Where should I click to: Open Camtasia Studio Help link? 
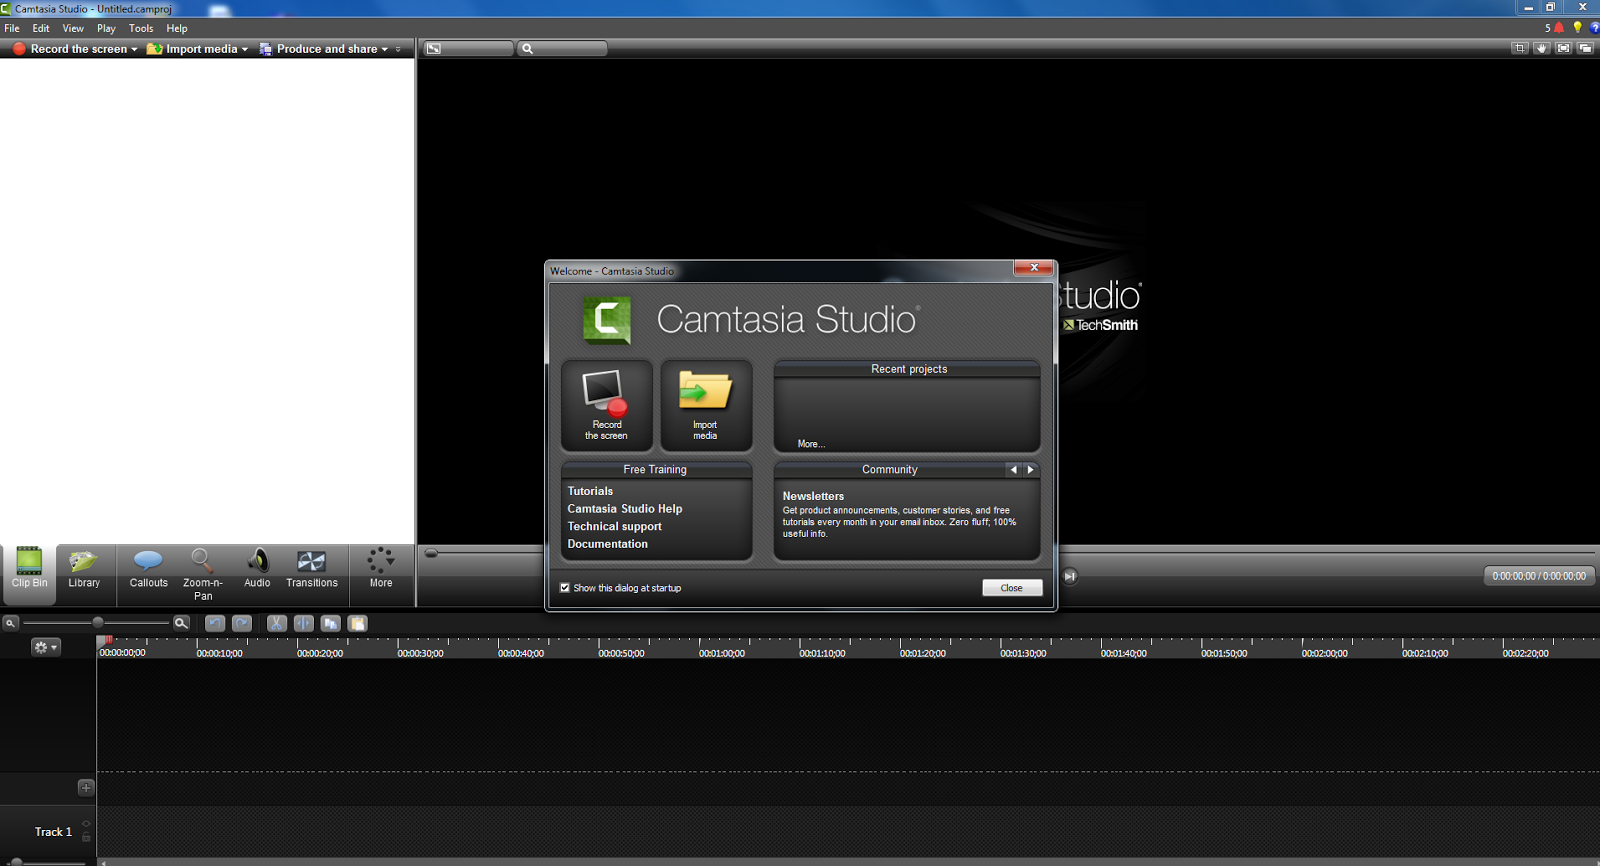point(625,509)
